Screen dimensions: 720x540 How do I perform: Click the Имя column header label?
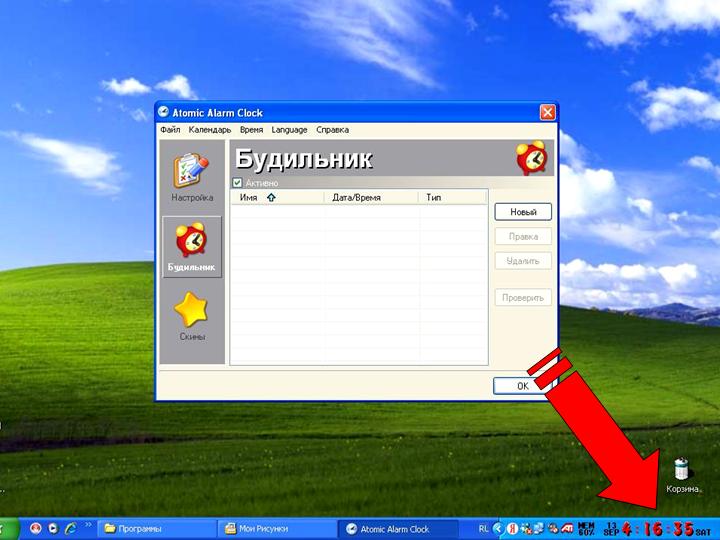248,197
